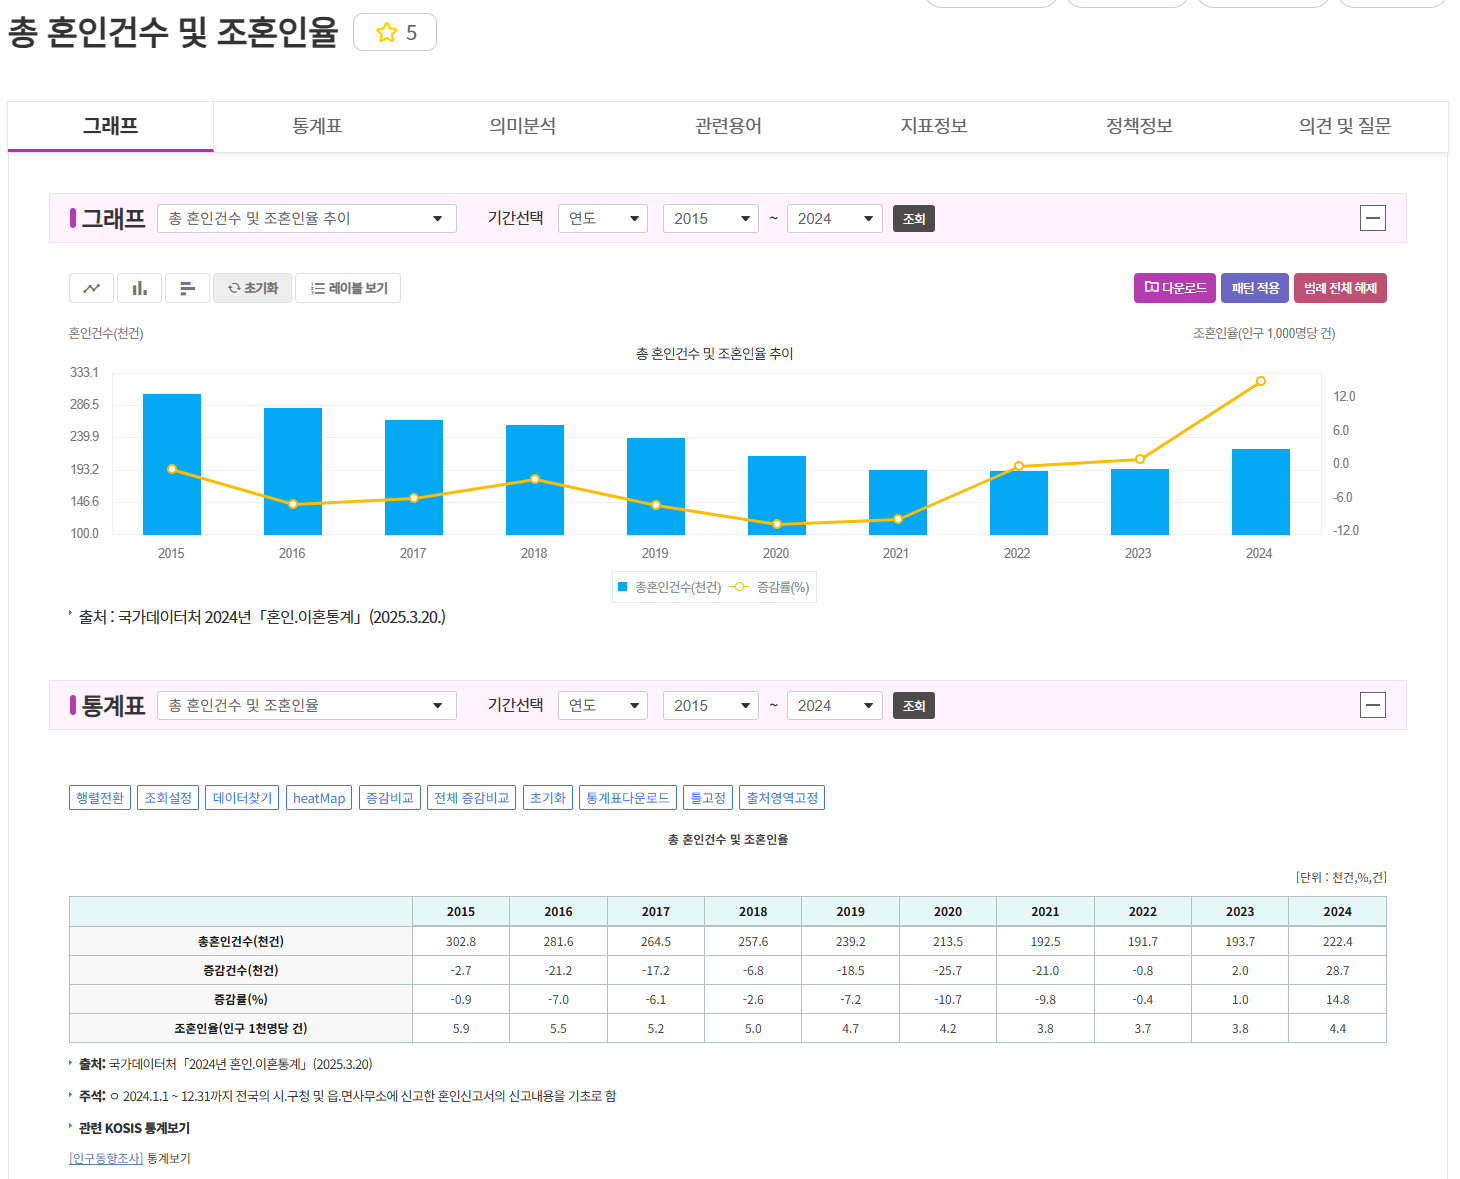Click the heatMap table button
The image size is (1460, 1179).
pyautogui.click(x=319, y=798)
